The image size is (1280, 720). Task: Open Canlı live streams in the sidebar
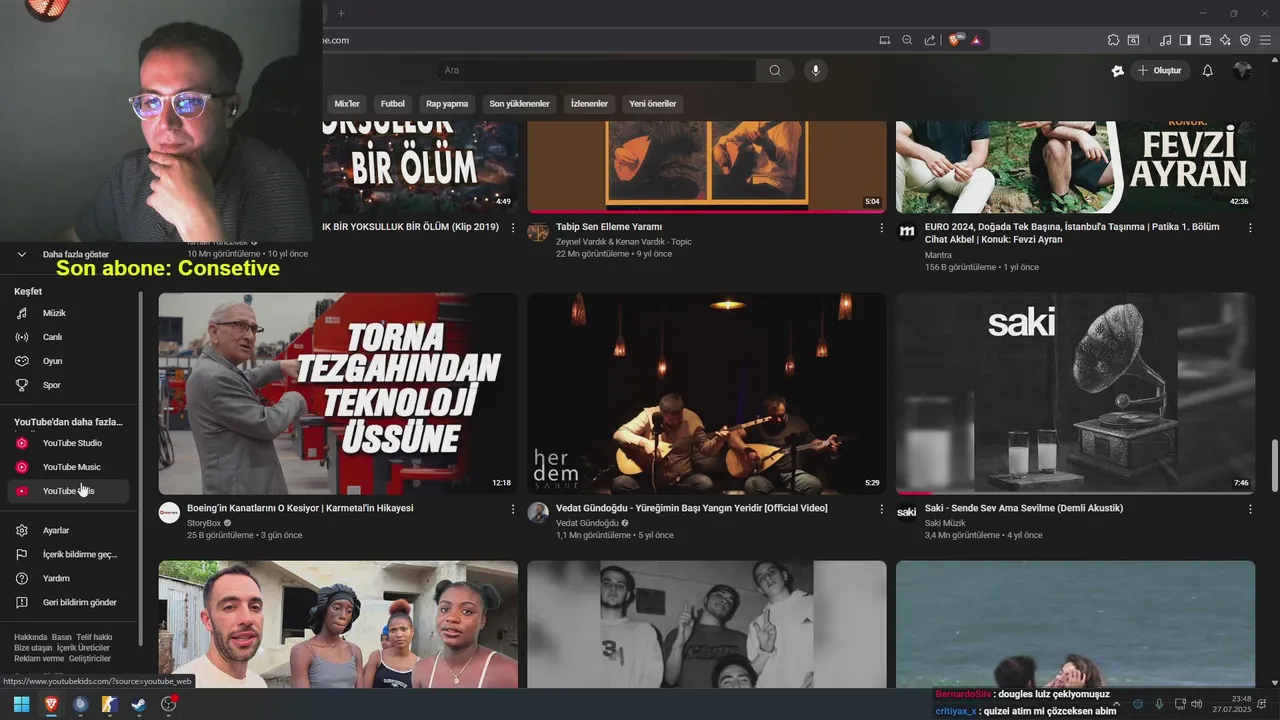coord(68,337)
